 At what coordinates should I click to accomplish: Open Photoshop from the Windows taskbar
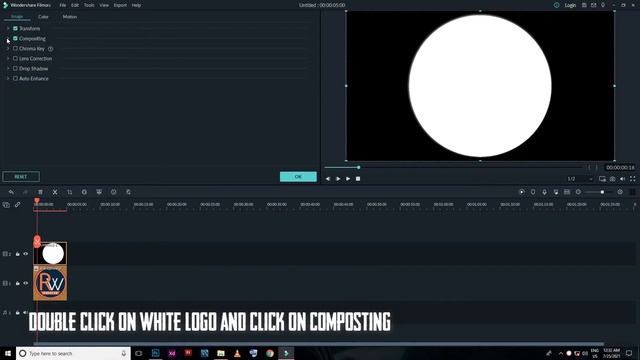click(156, 353)
